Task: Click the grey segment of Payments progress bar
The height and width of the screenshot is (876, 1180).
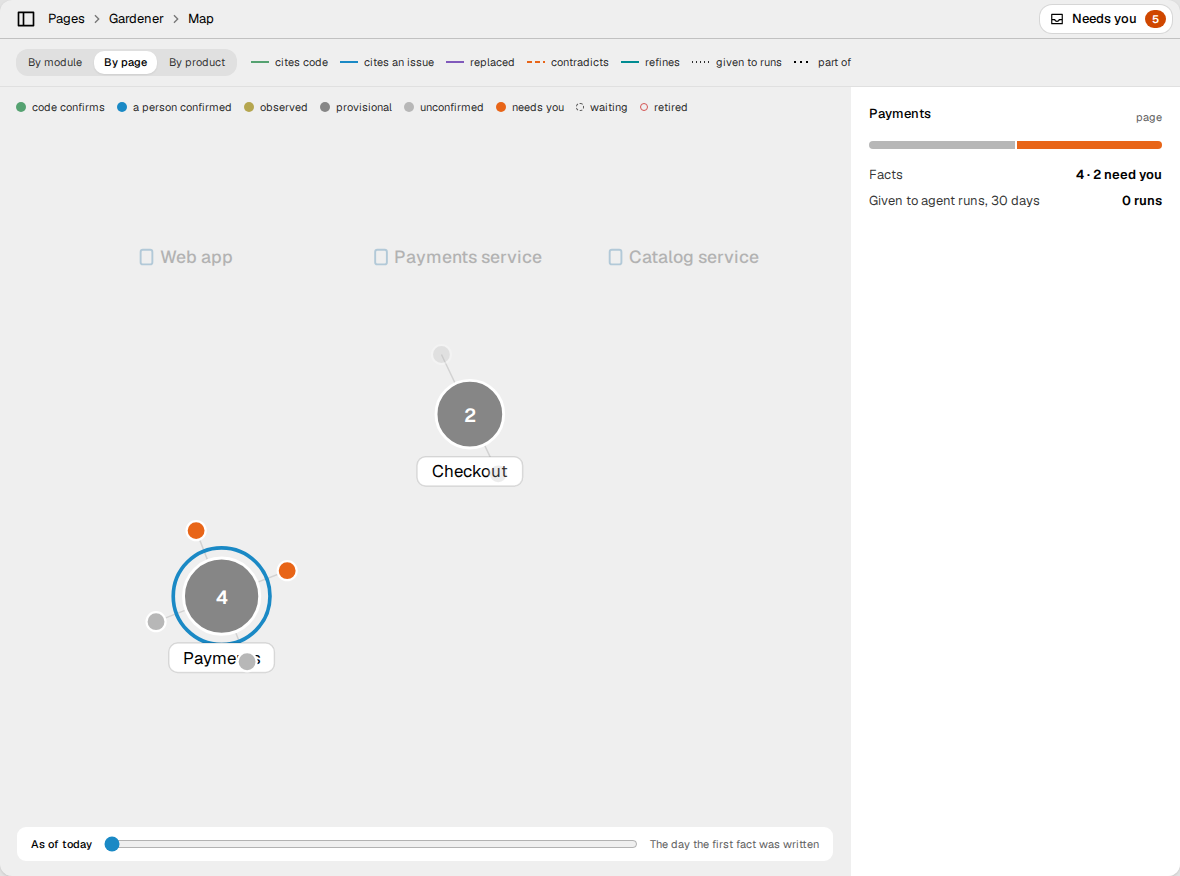Action: pos(941,144)
